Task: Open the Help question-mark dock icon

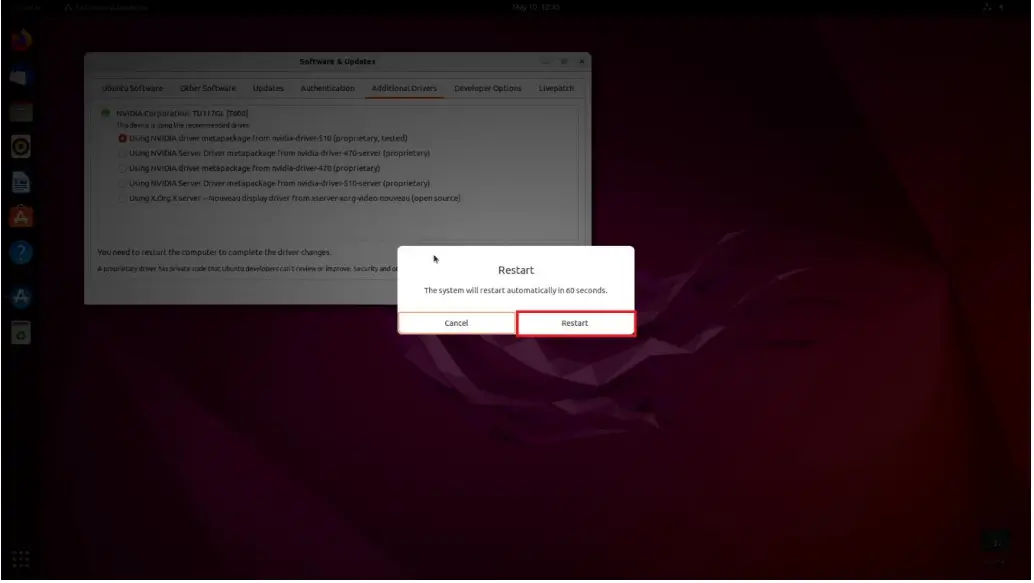Action: pyautogui.click(x=21, y=253)
